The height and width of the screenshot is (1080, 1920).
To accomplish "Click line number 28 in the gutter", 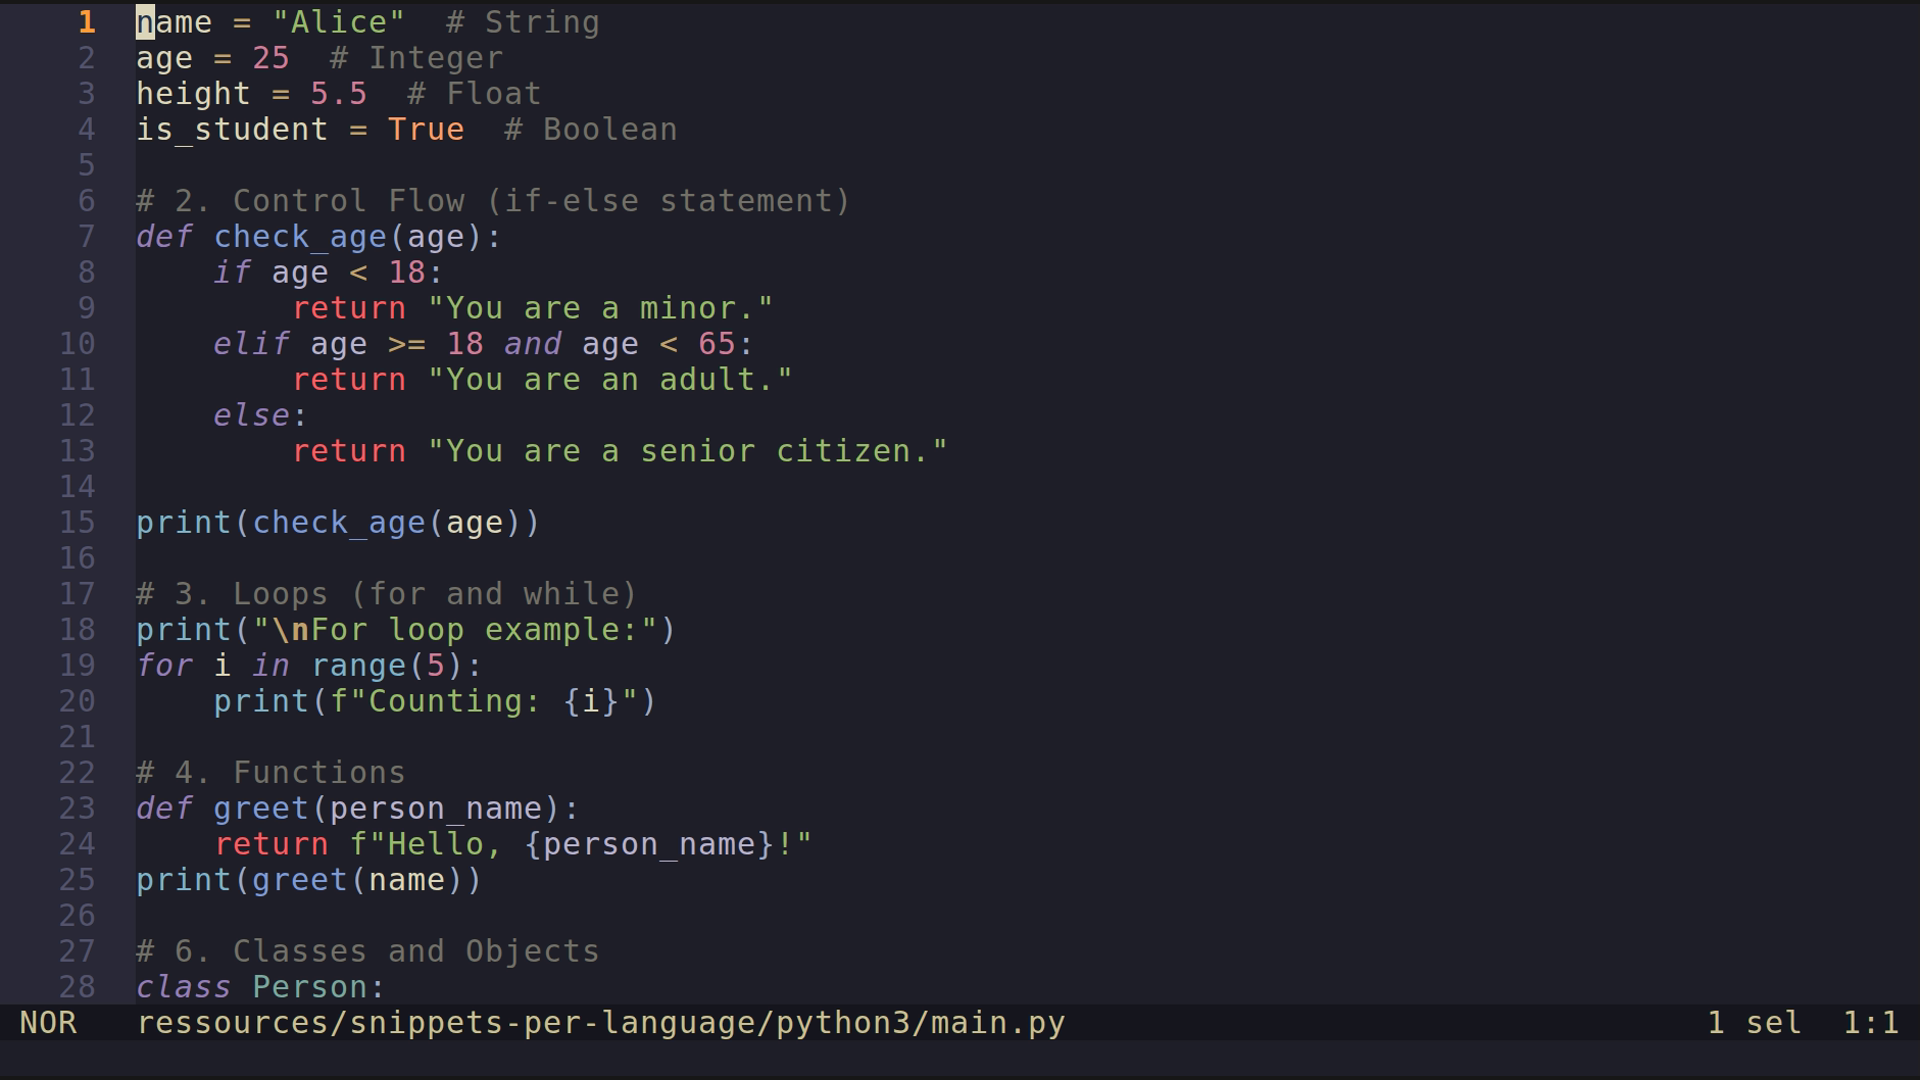I will [77, 987].
